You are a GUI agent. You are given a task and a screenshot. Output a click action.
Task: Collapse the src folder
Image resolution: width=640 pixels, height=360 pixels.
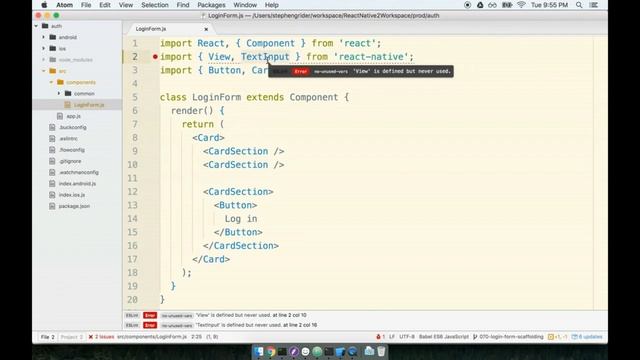pyautogui.click(x=44, y=71)
